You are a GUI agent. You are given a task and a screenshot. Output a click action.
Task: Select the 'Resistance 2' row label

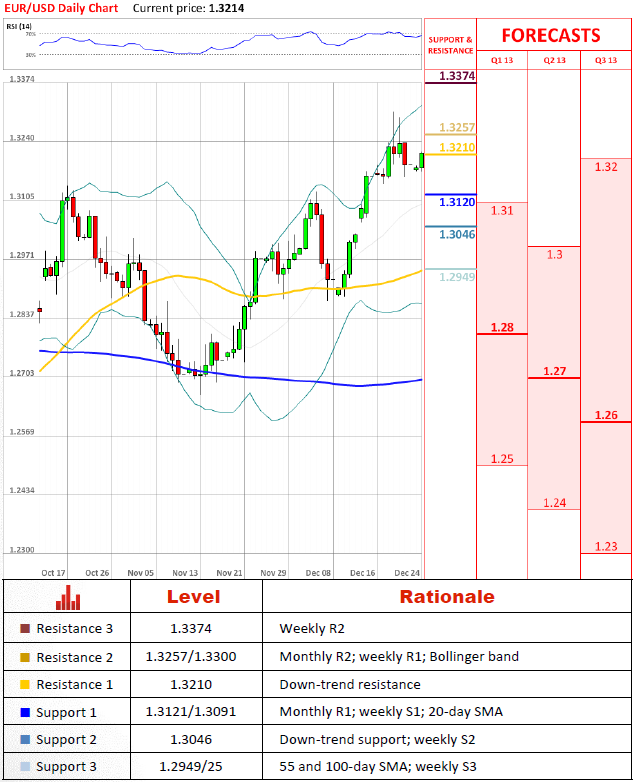coord(75,657)
